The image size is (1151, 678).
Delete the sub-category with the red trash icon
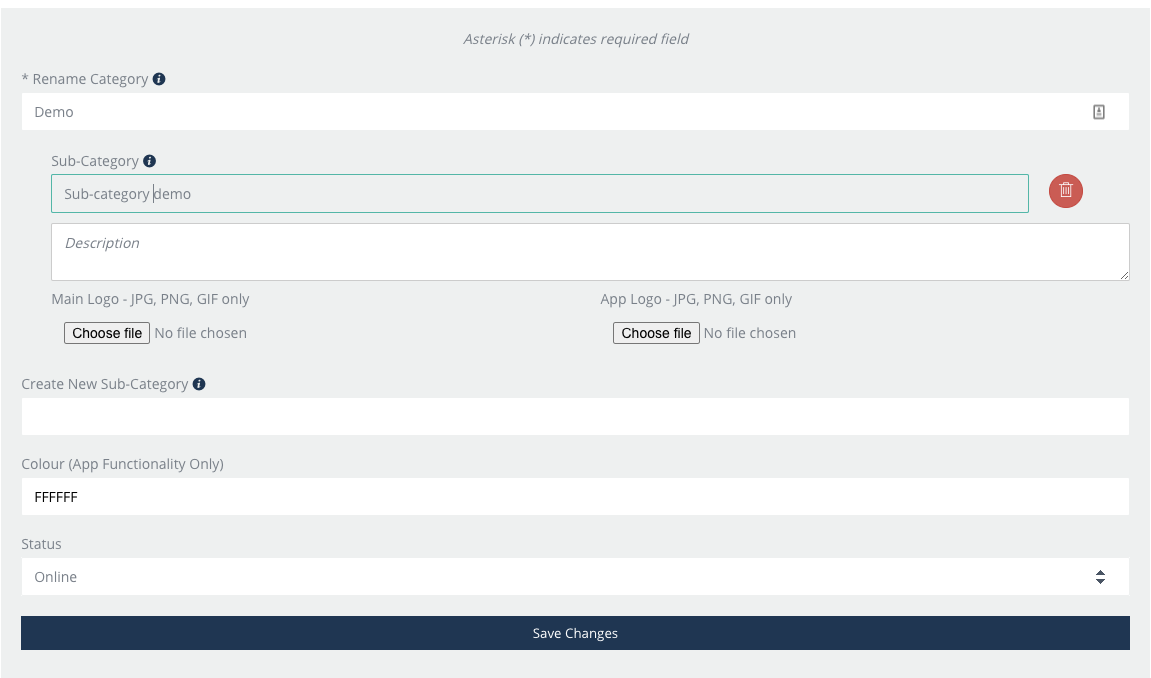click(x=1066, y=190)
